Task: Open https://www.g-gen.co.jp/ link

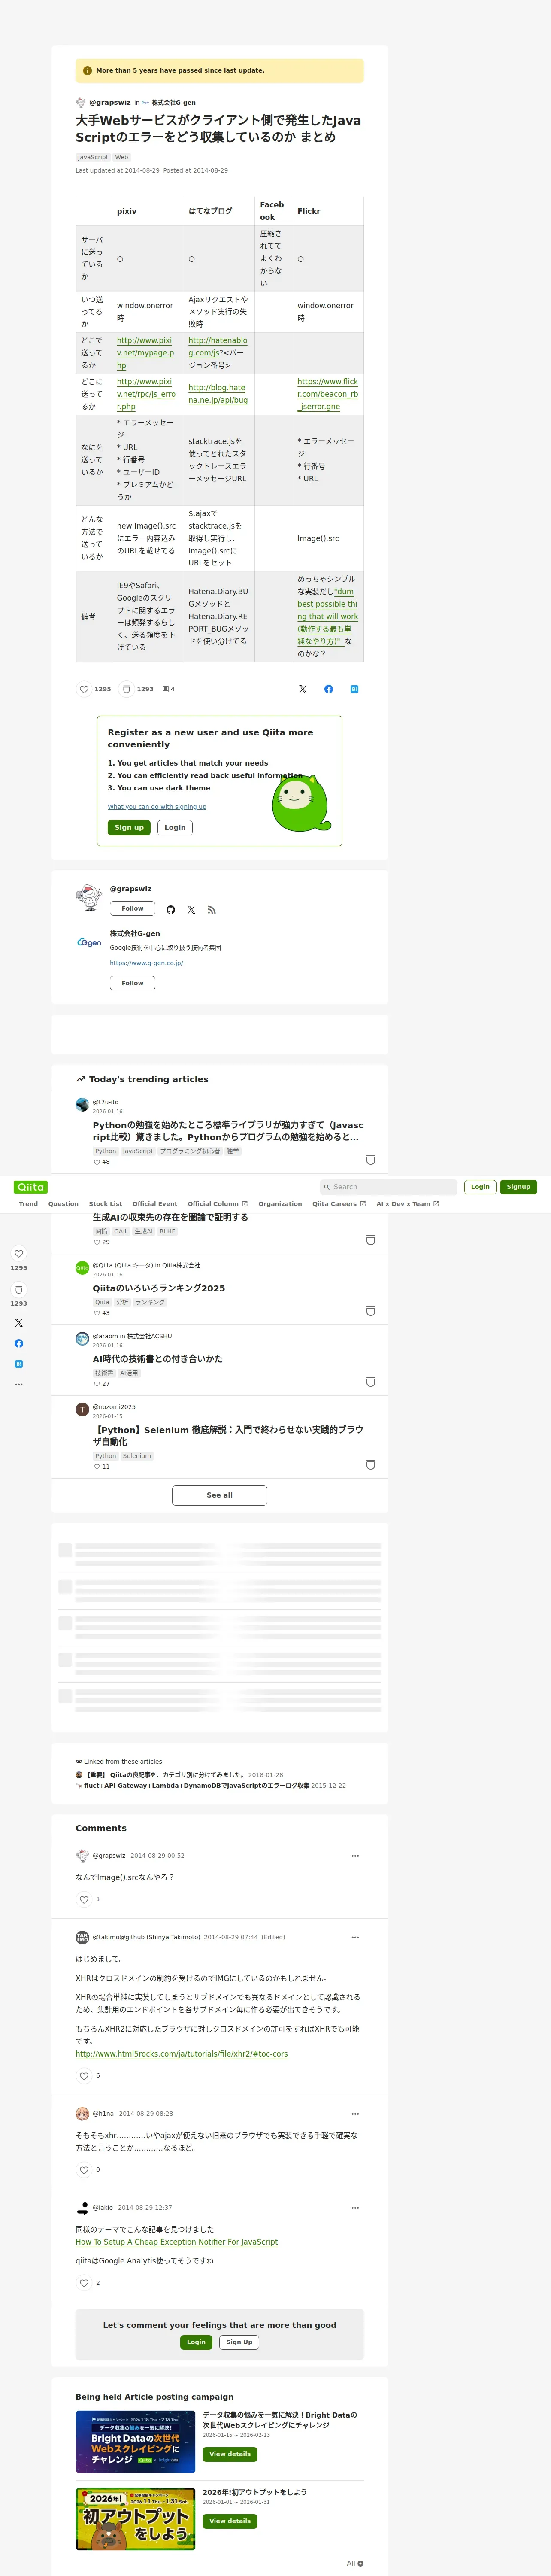Action: point(146,963)
